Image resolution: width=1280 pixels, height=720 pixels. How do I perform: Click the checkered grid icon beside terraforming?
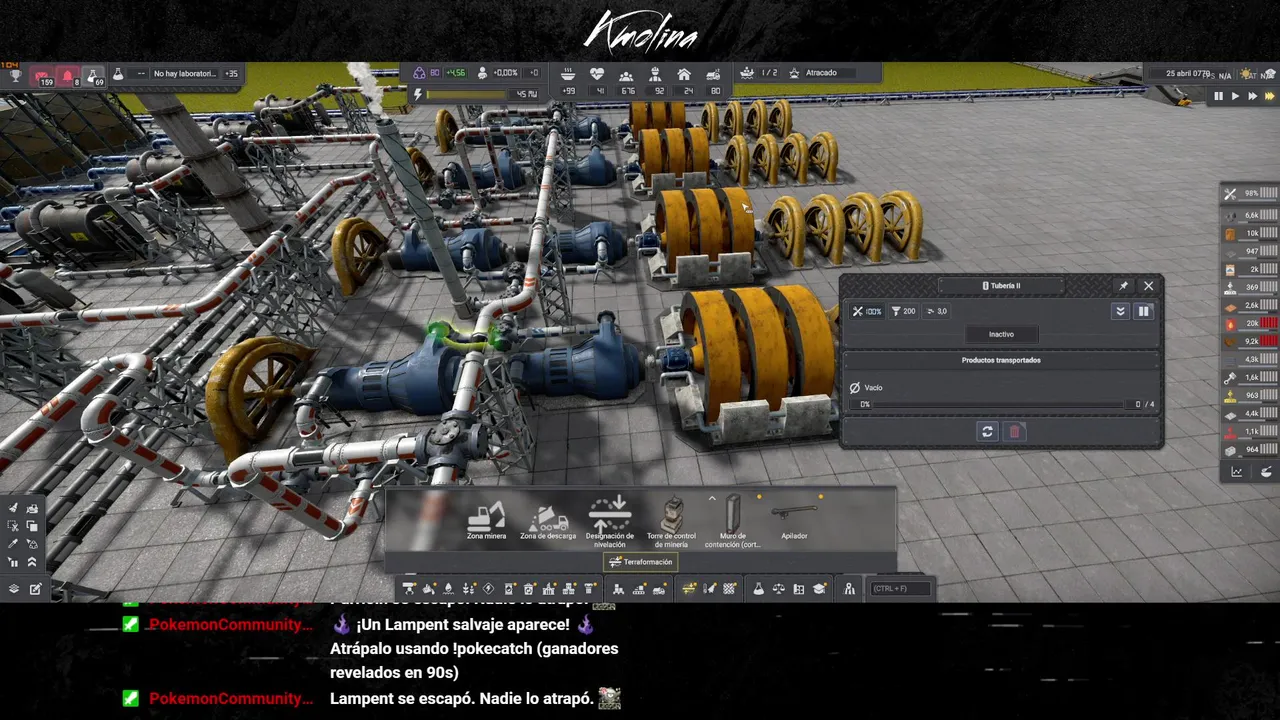[x=729, y=588]
